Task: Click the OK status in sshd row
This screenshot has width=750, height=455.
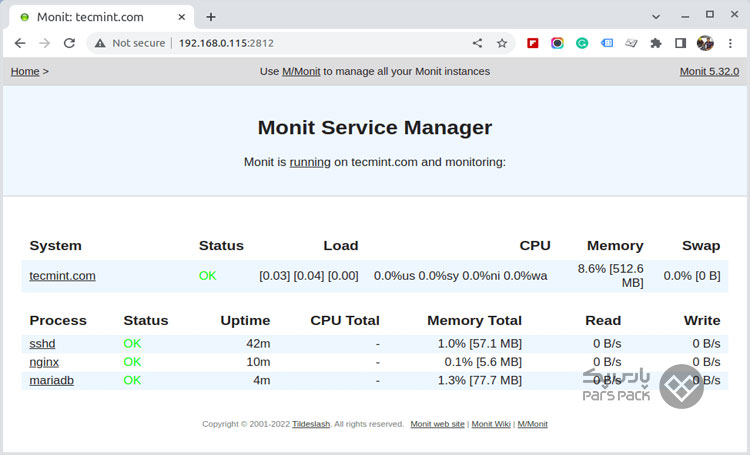Action: (132, 344)
